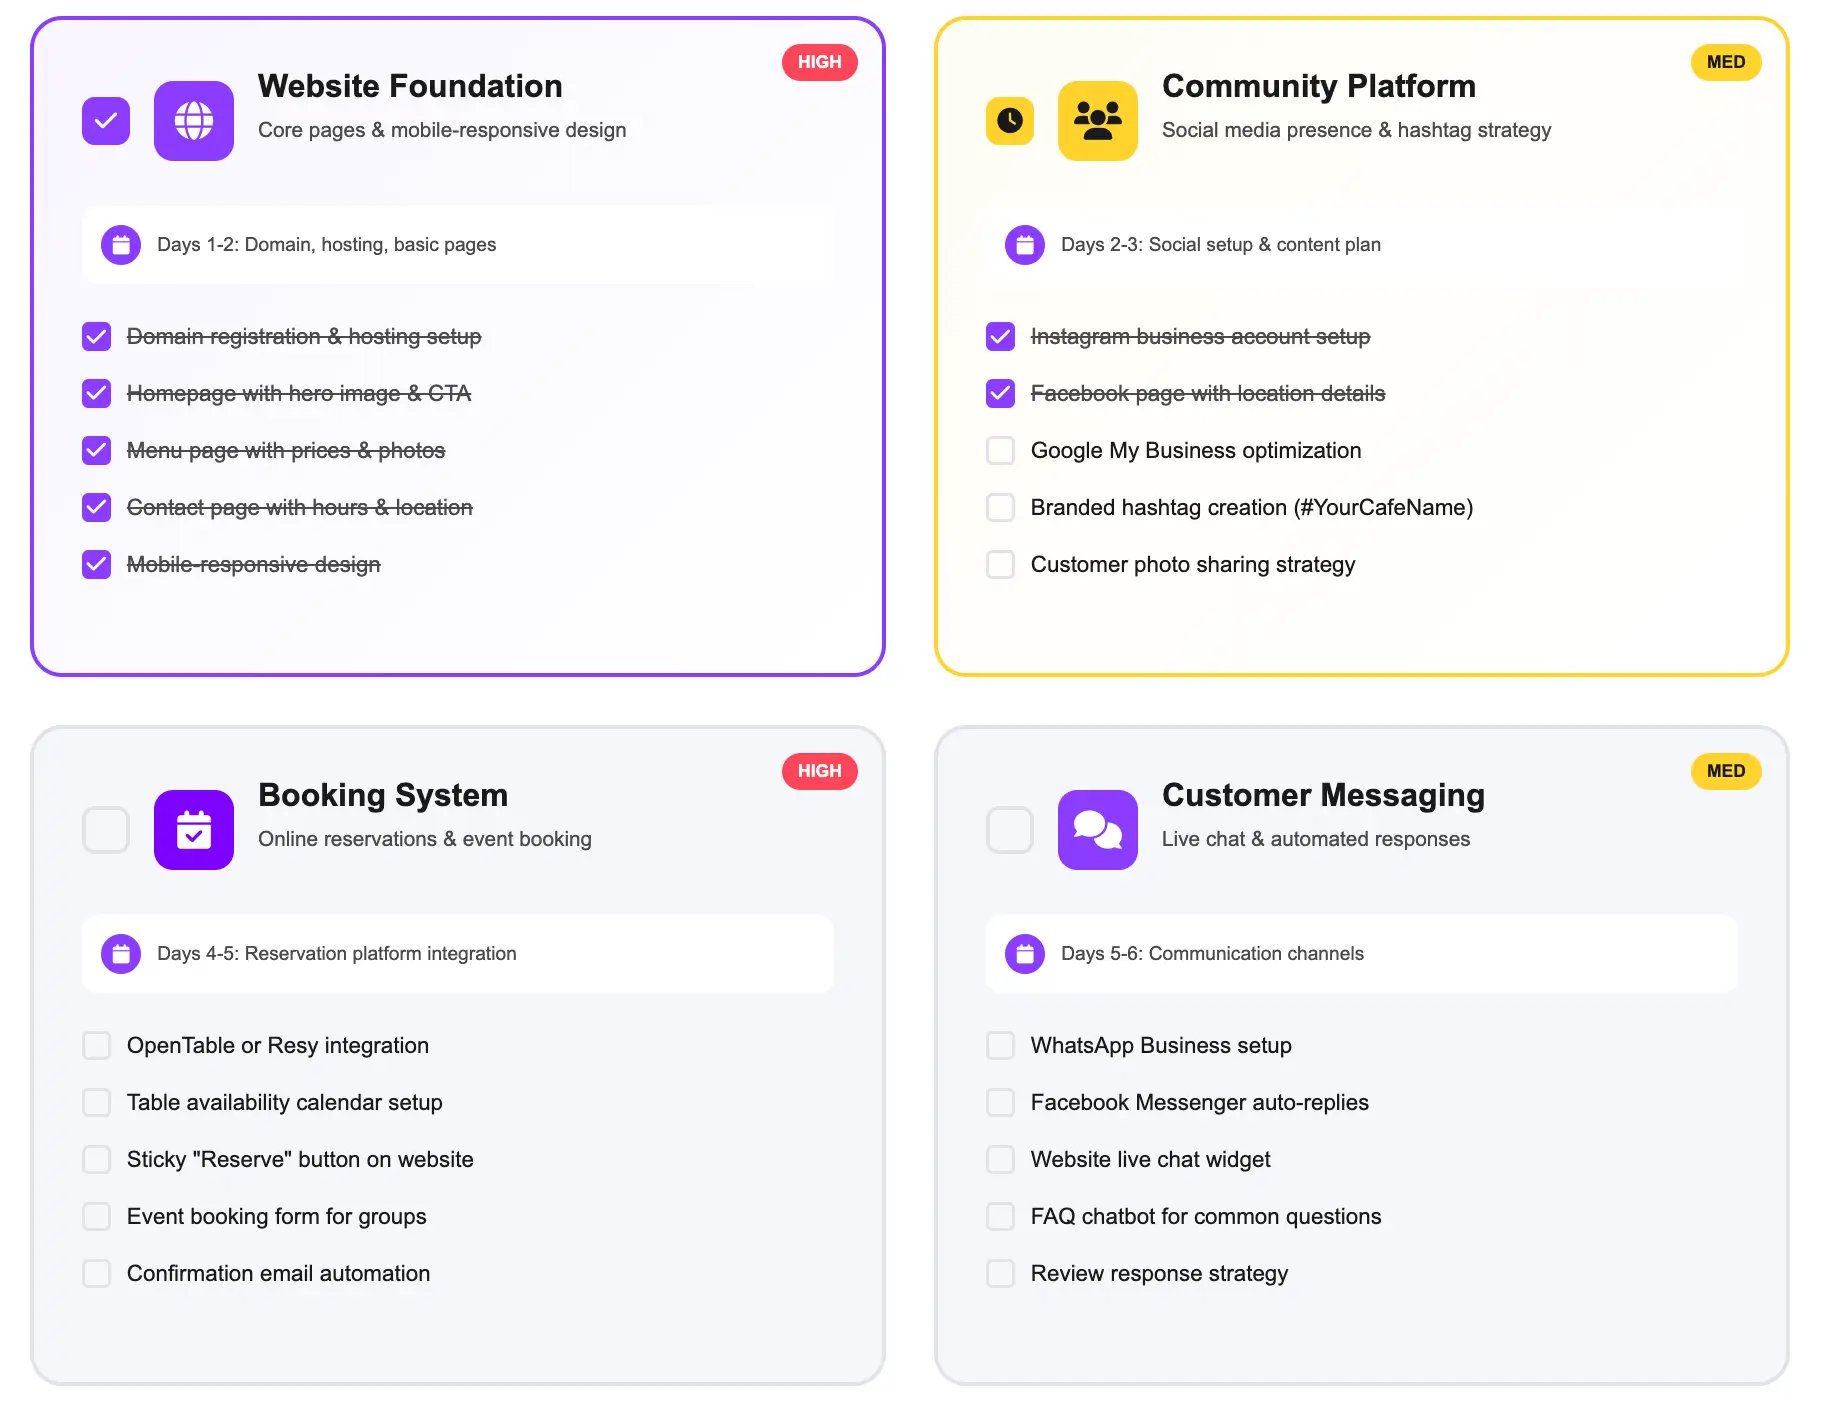1822x1402 pixels.
Task: Click the calendar icon beside Days 1-2
Action: point(121,245)
